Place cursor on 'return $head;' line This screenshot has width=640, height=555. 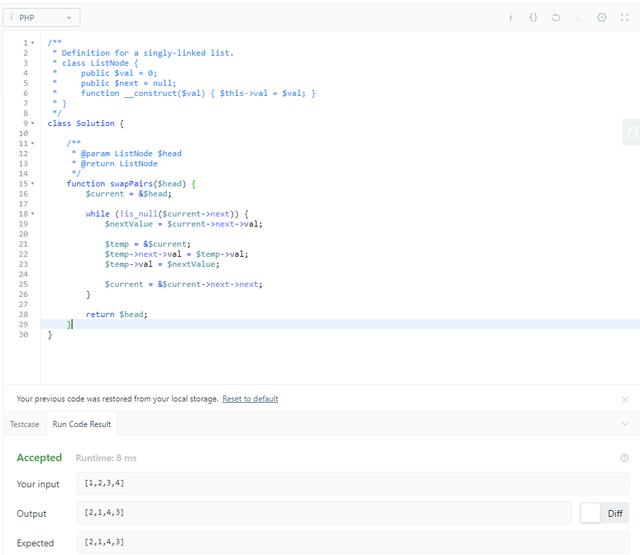coord(116,314)
